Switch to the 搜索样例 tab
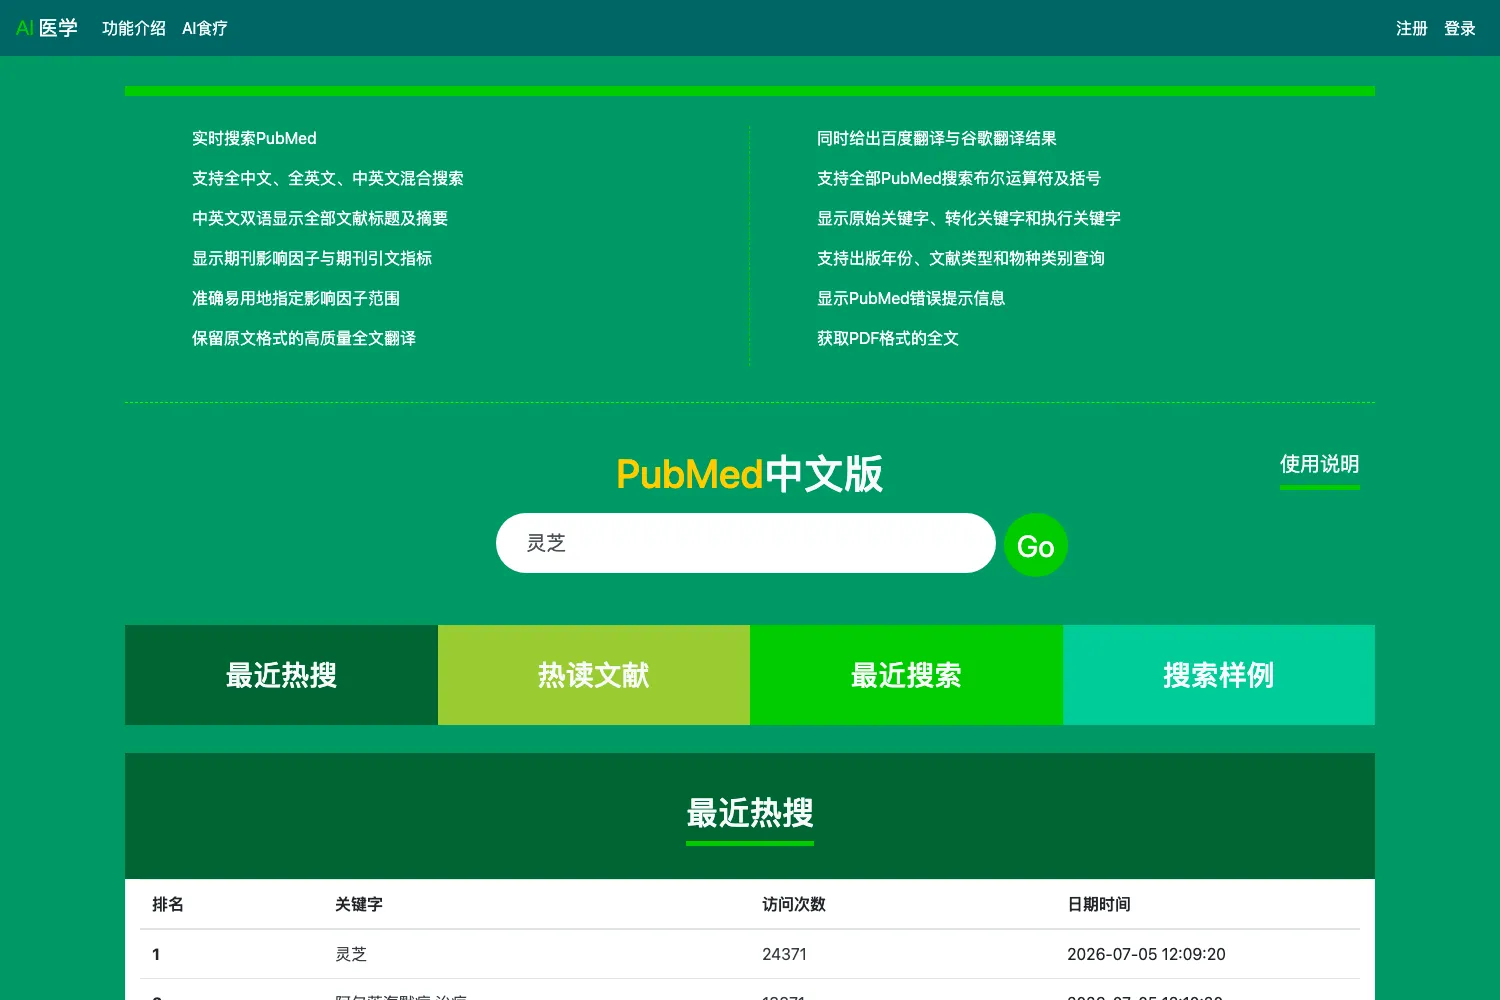The image size is (1500, 1000). pos(1219,675)
